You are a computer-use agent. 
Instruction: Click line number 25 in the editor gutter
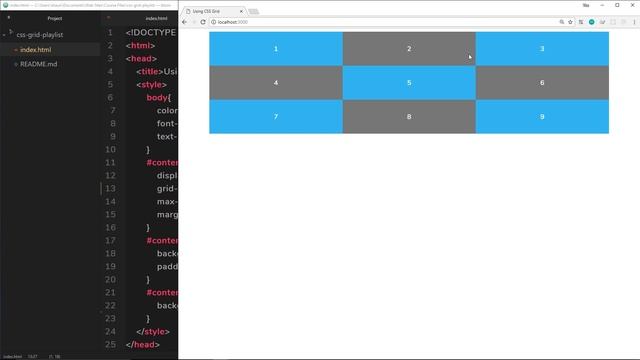(x=110, y=344)
